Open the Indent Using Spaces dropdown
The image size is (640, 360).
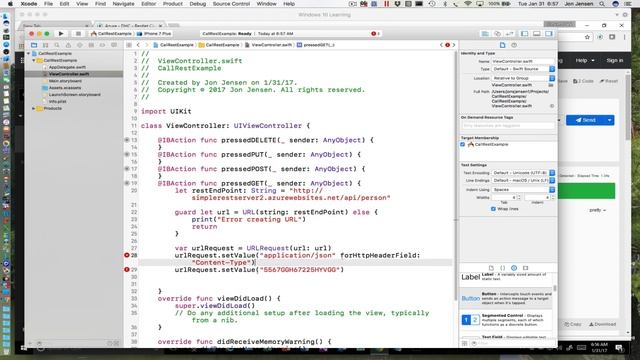[x=523, y=189]
